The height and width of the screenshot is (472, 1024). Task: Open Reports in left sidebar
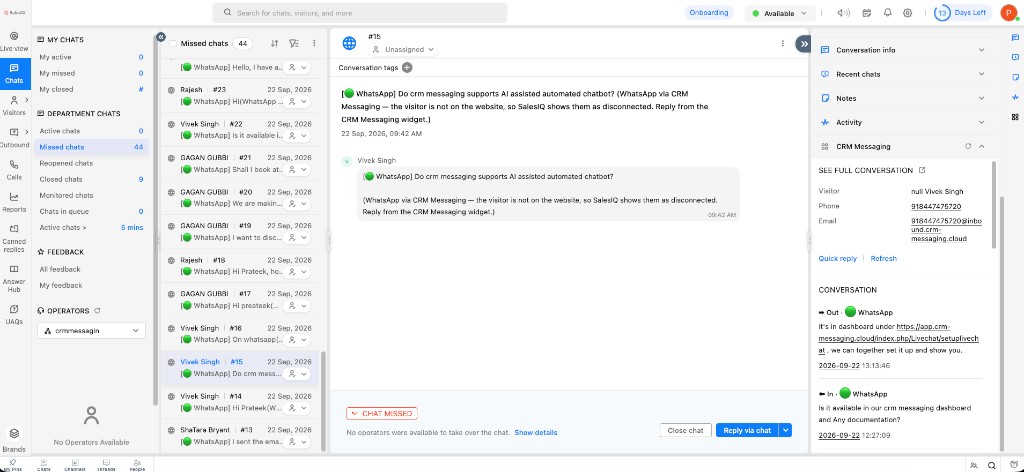point(14,202)
